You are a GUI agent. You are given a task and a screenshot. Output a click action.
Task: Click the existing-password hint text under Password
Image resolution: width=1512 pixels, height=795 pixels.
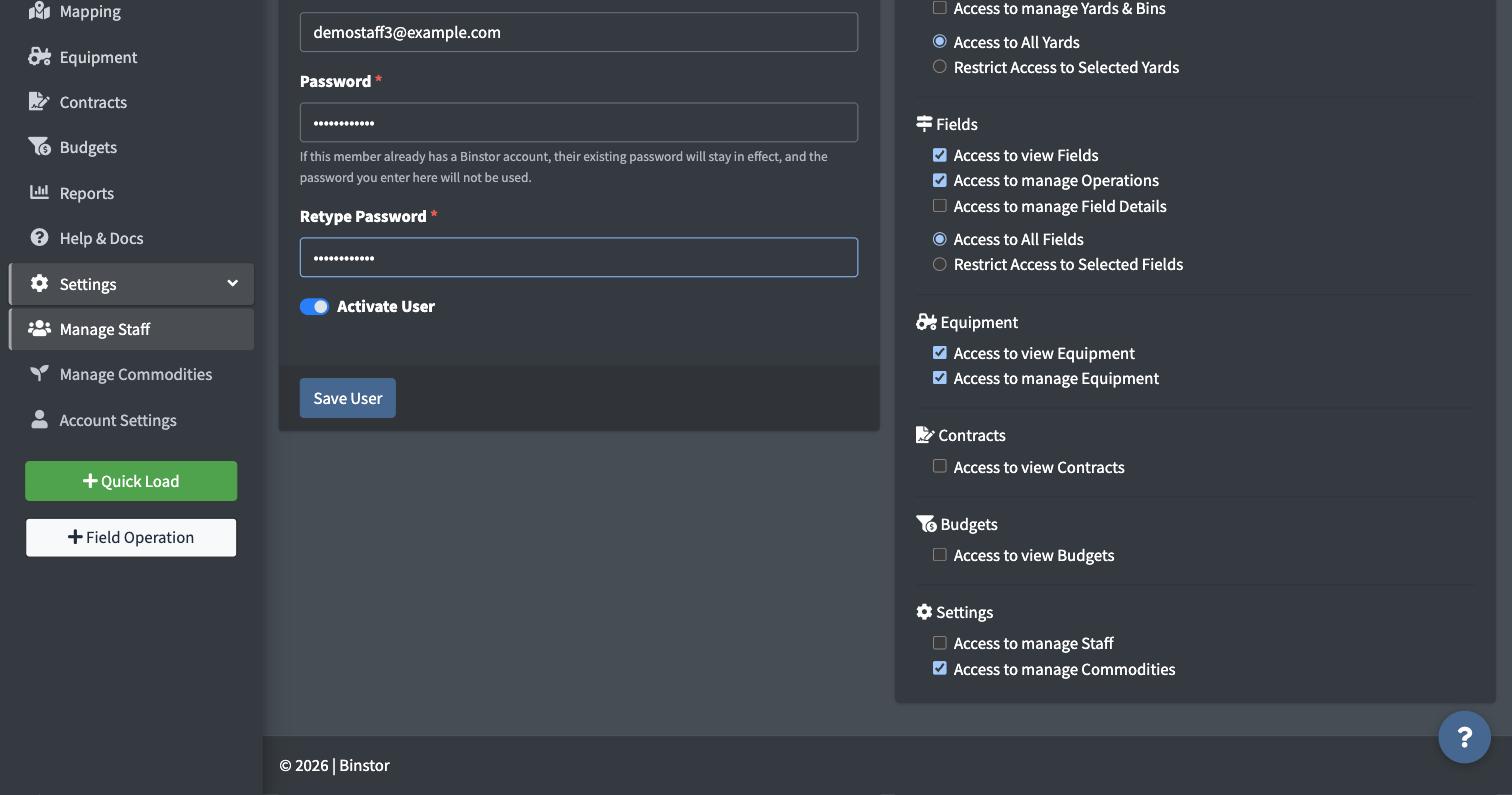click(x=564, y=167)
